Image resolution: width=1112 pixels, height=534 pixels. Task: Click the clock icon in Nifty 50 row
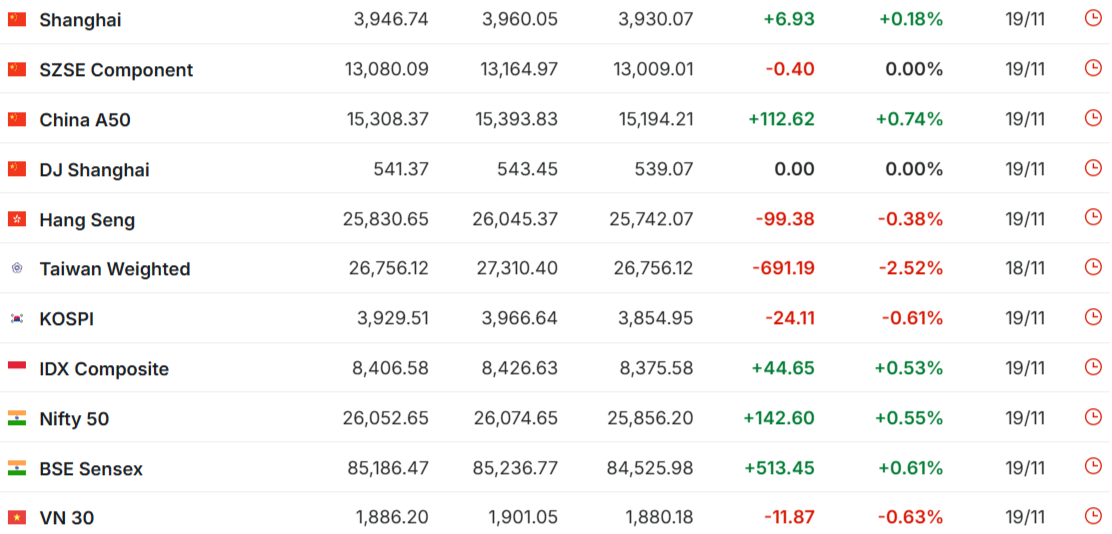click(1093, 417)
